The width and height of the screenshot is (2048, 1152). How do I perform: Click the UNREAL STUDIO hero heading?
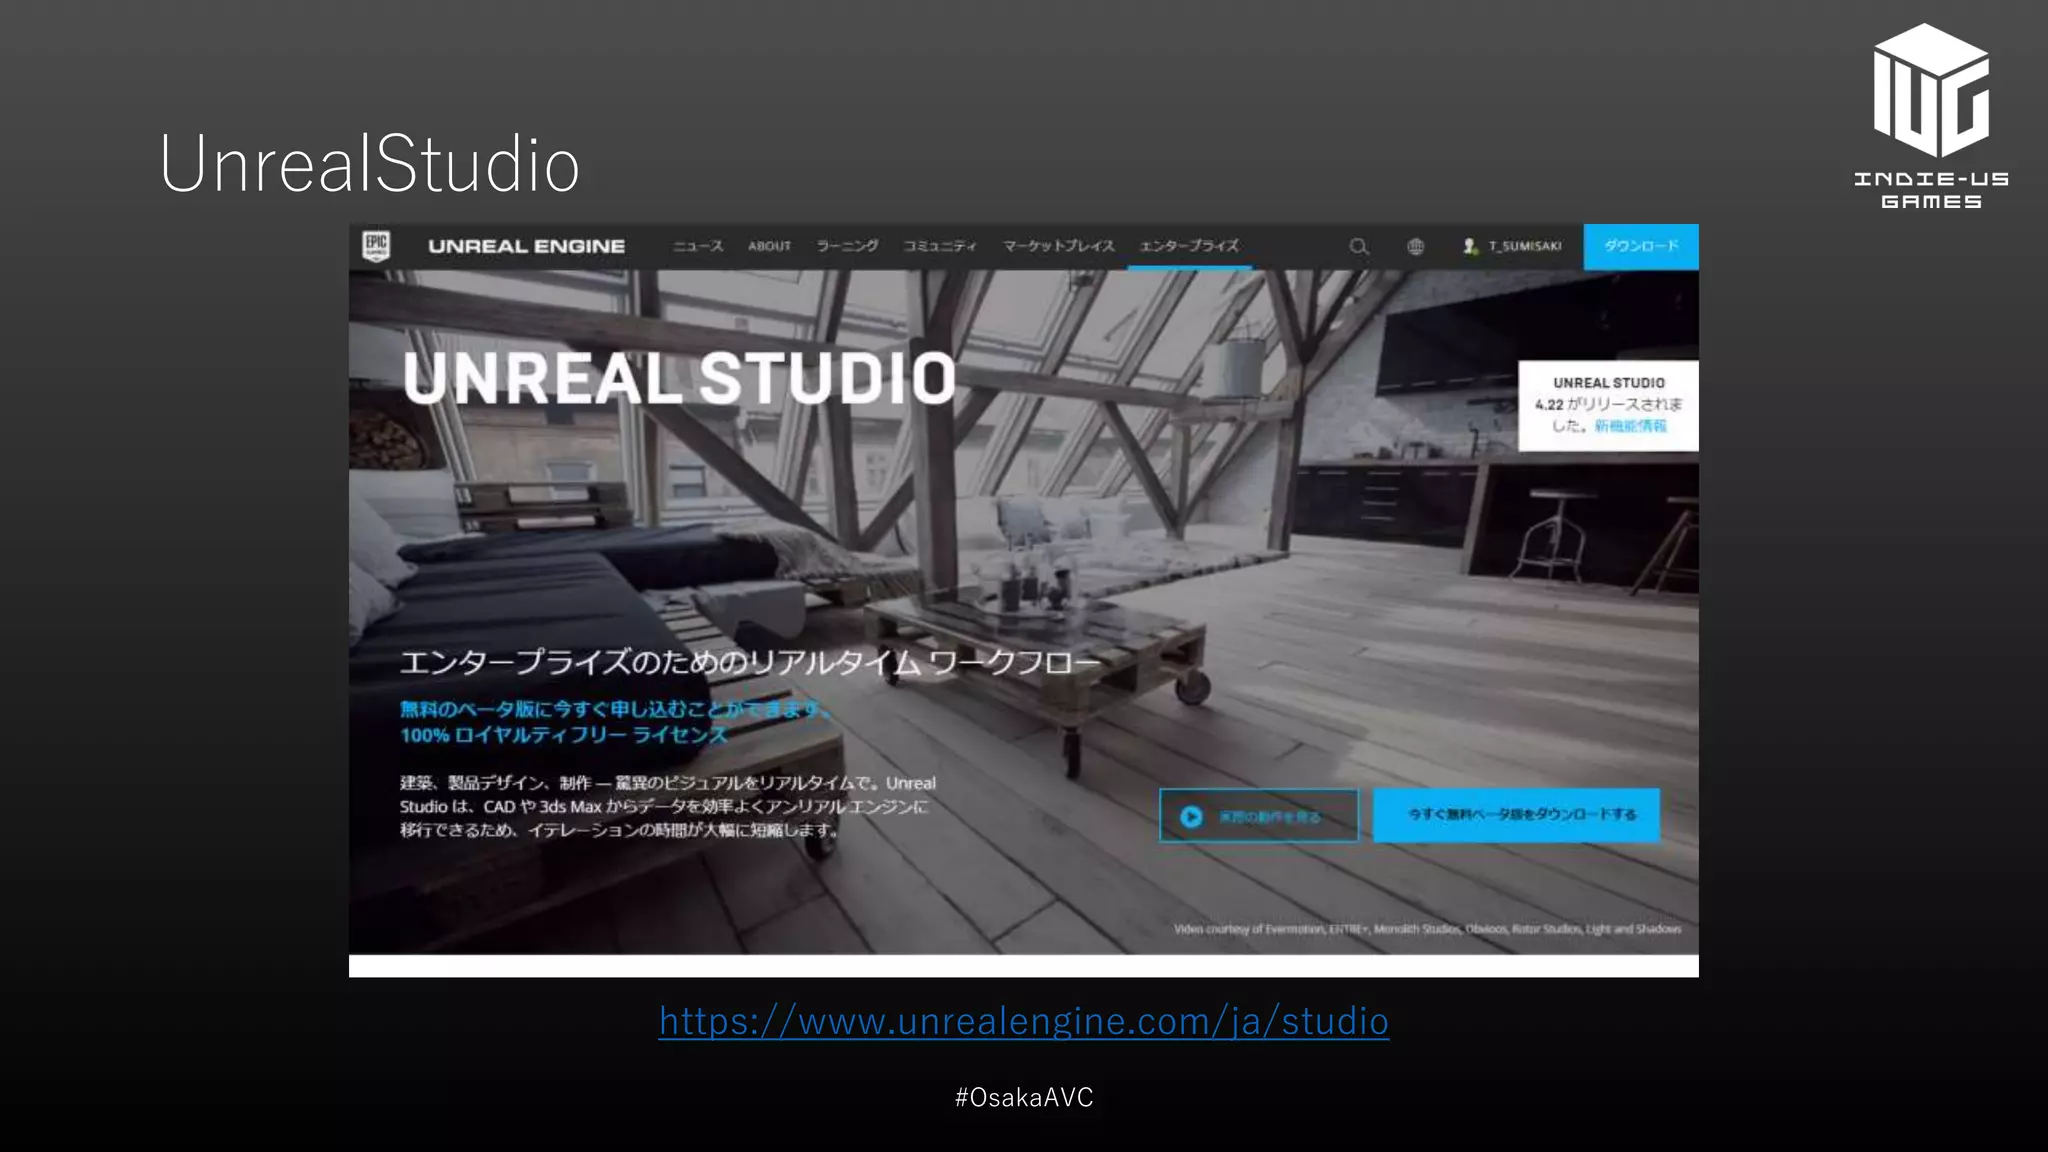click(x=680, y=379)
